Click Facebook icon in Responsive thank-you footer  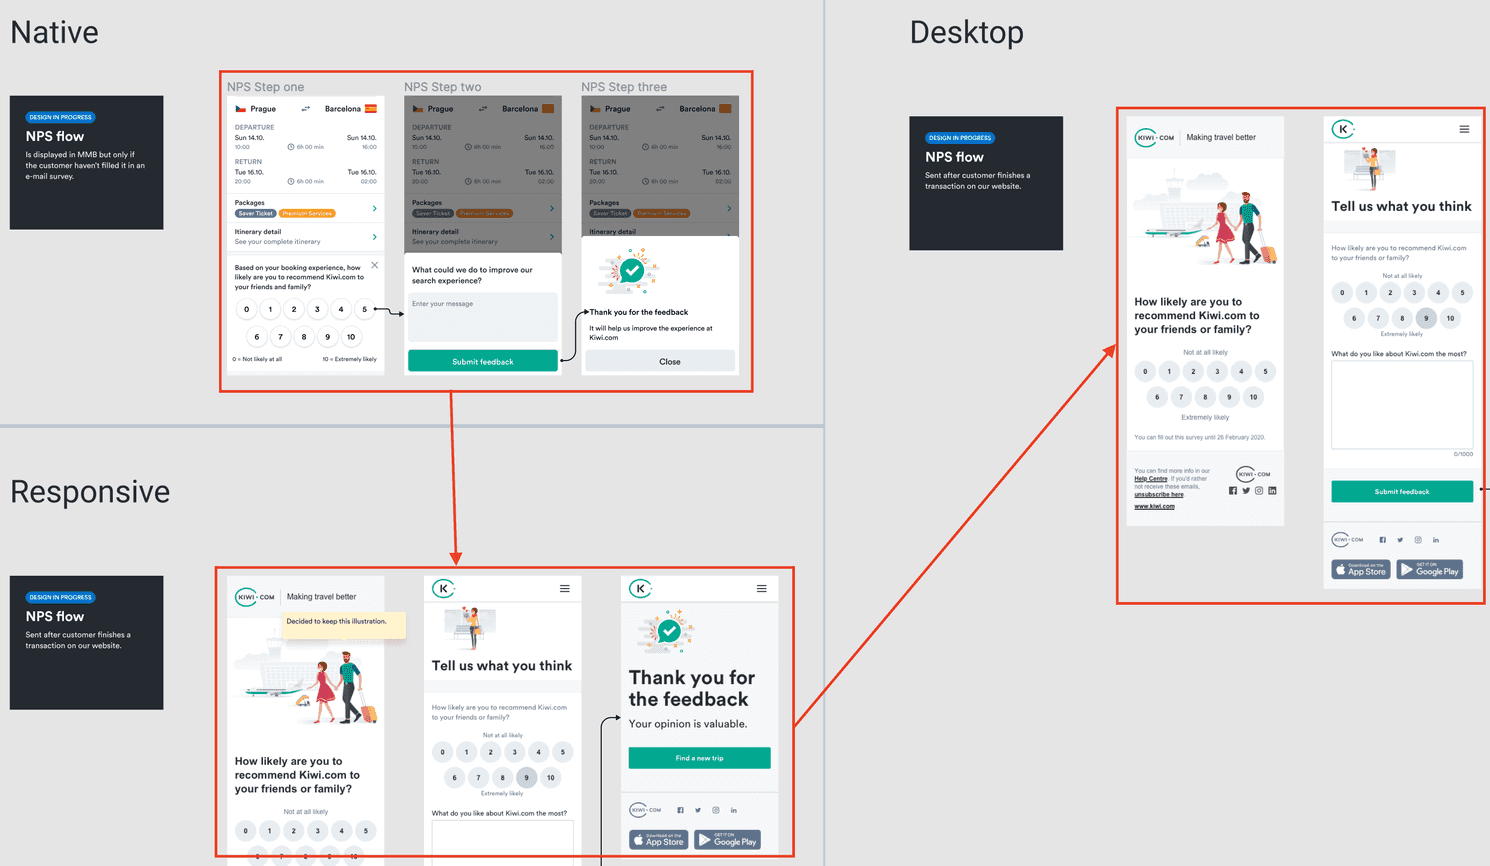point(681,810)
